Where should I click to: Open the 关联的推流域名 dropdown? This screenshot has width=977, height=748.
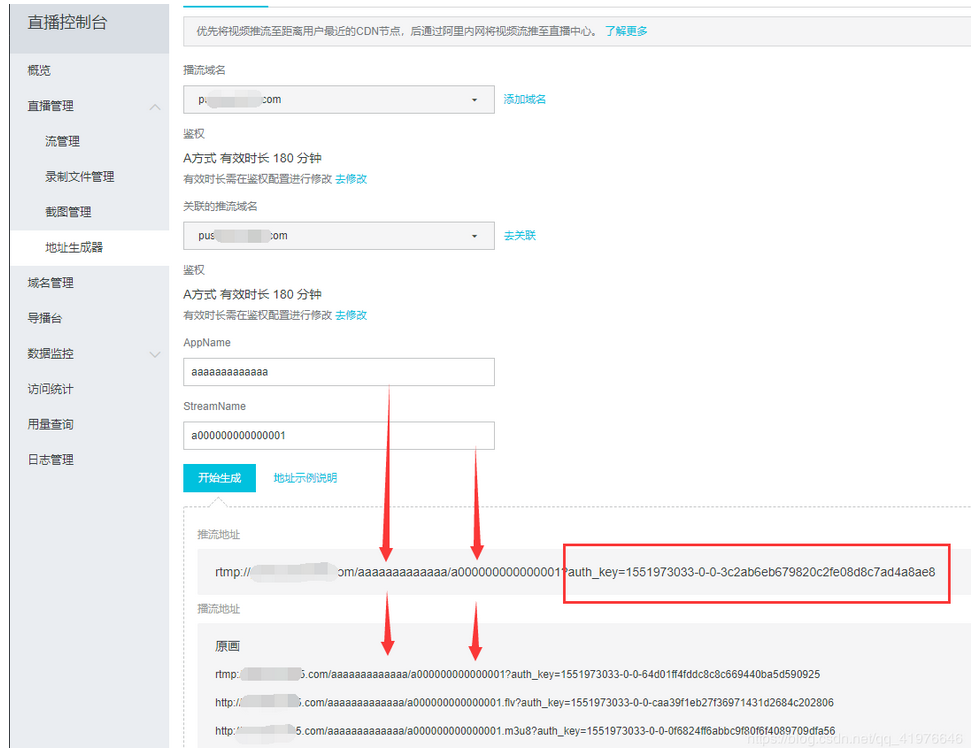click(339, 236)
